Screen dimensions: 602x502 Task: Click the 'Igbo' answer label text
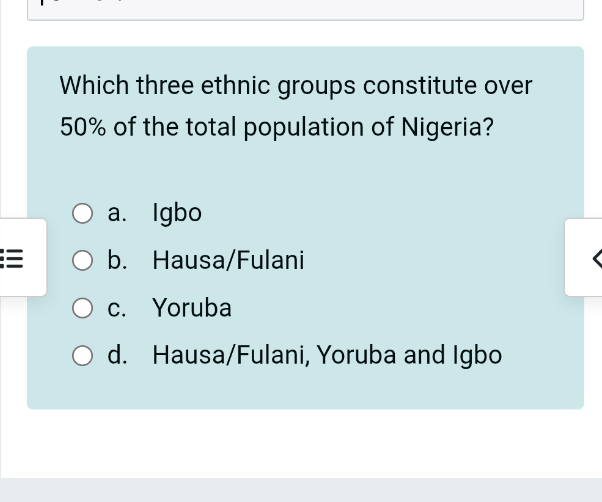[177, 213]
